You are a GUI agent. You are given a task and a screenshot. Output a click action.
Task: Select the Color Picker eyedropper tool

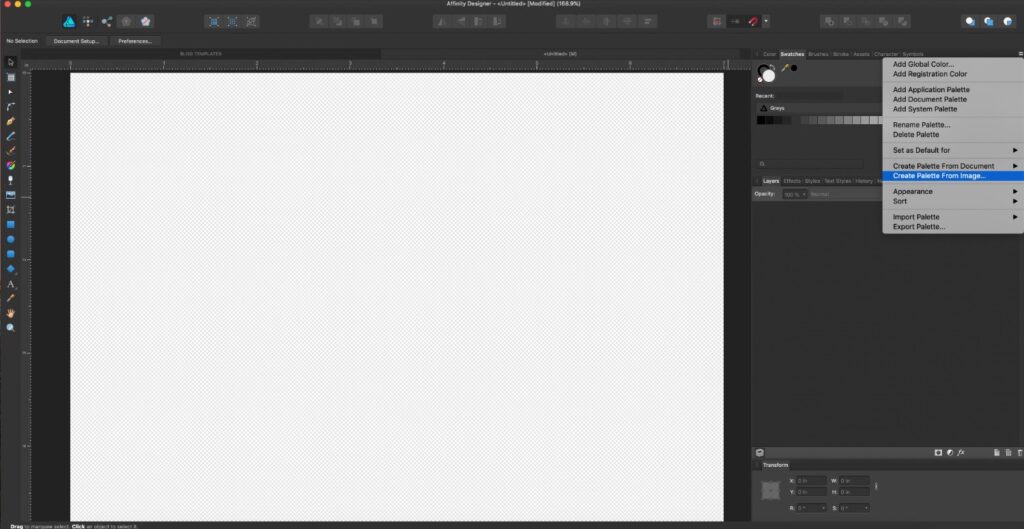coord(10,298)
